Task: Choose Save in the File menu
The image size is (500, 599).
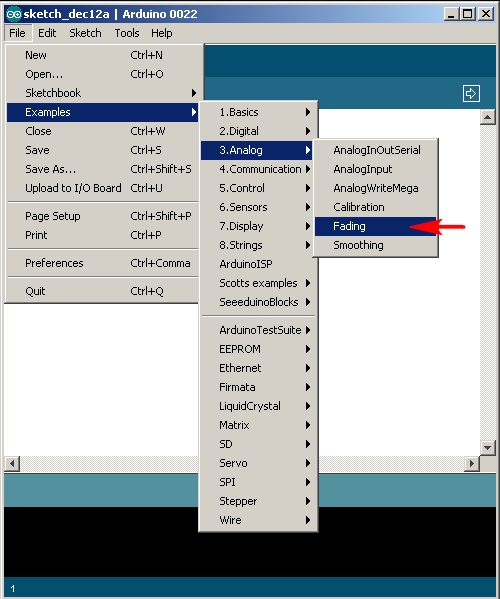Action: (102, 150)
